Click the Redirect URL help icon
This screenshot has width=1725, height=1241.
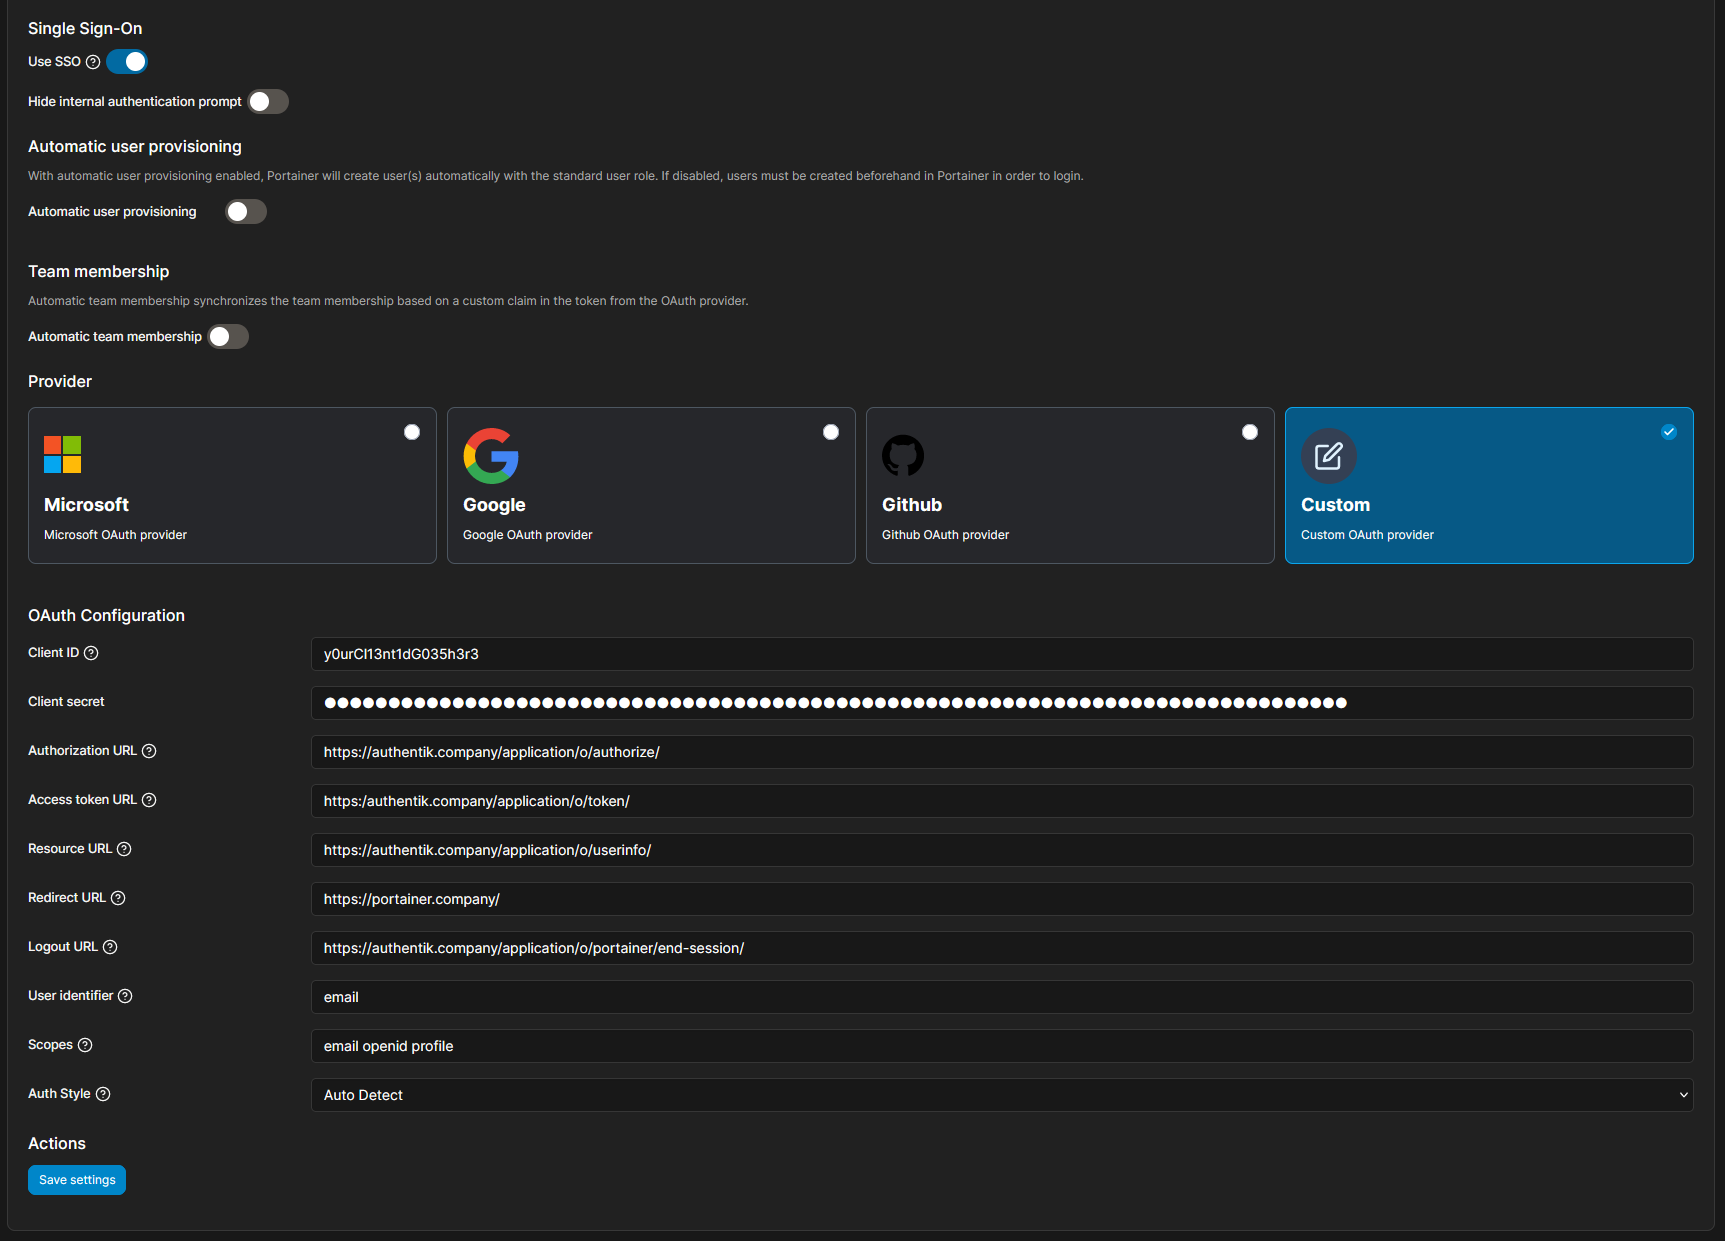pyautogui.click(x=118, y=898)
